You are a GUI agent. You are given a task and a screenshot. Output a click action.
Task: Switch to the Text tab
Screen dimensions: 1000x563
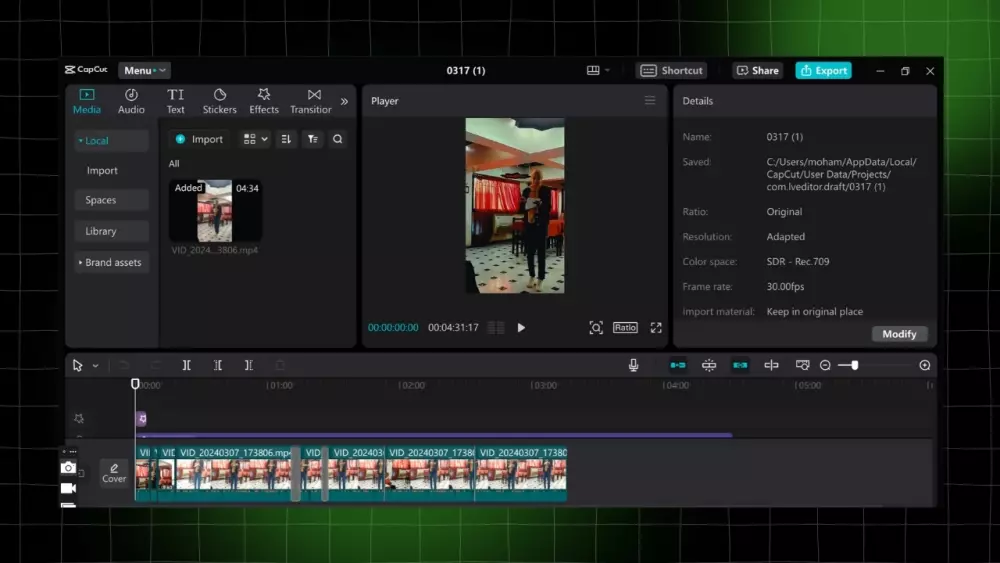click(x=175, y=101)
